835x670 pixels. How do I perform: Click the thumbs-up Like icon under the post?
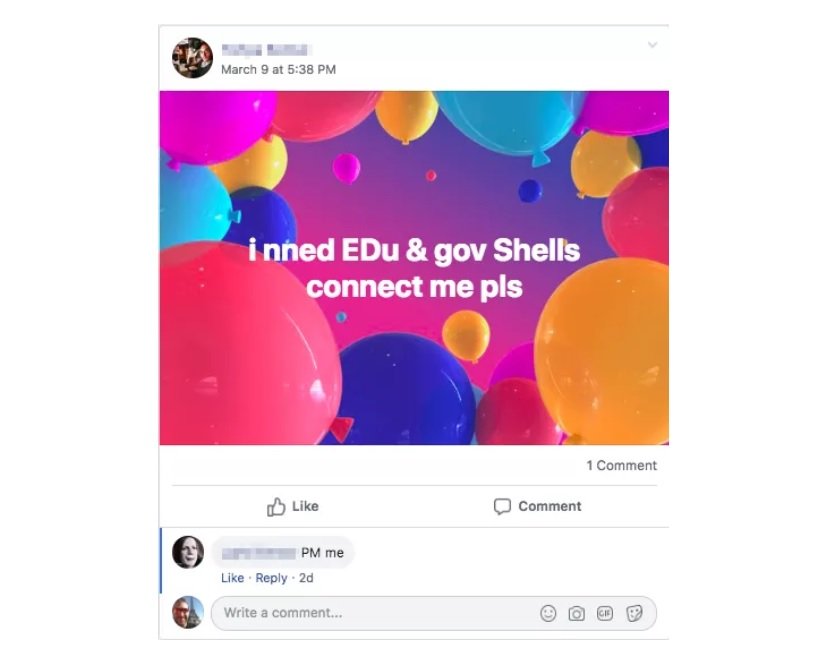pyautogui.click(x=276, y=506)
